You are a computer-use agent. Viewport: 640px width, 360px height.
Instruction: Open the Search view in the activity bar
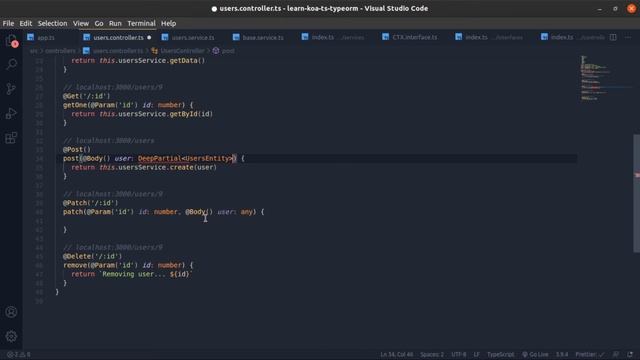(x=11, y=64)
